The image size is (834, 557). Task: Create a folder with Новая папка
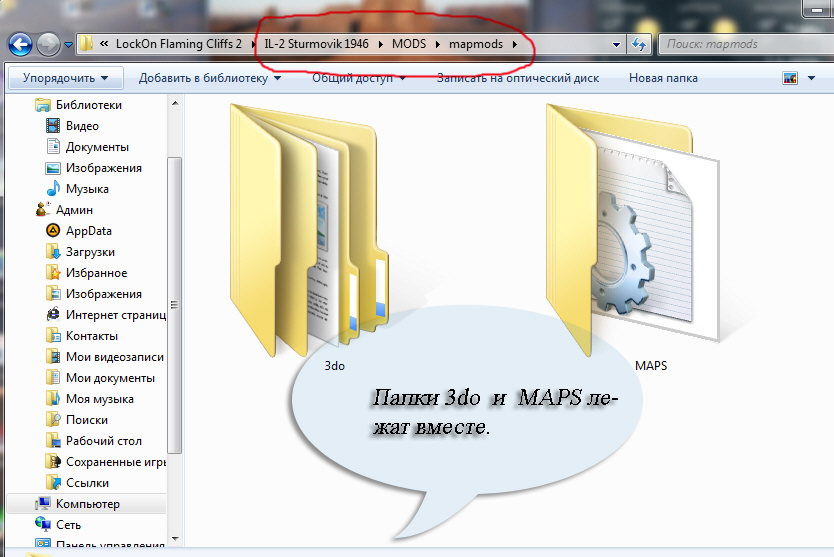pos(663,78)
